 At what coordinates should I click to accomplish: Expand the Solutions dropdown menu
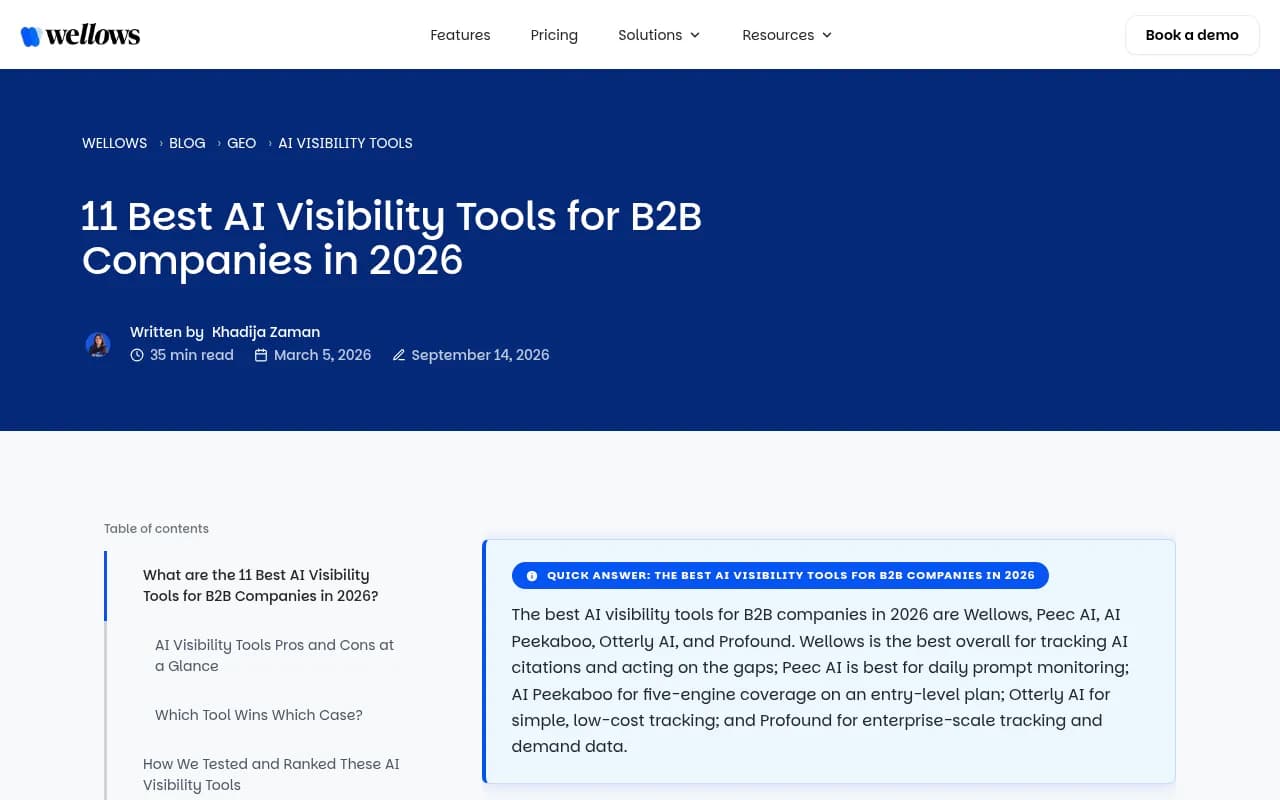(659, 35)
